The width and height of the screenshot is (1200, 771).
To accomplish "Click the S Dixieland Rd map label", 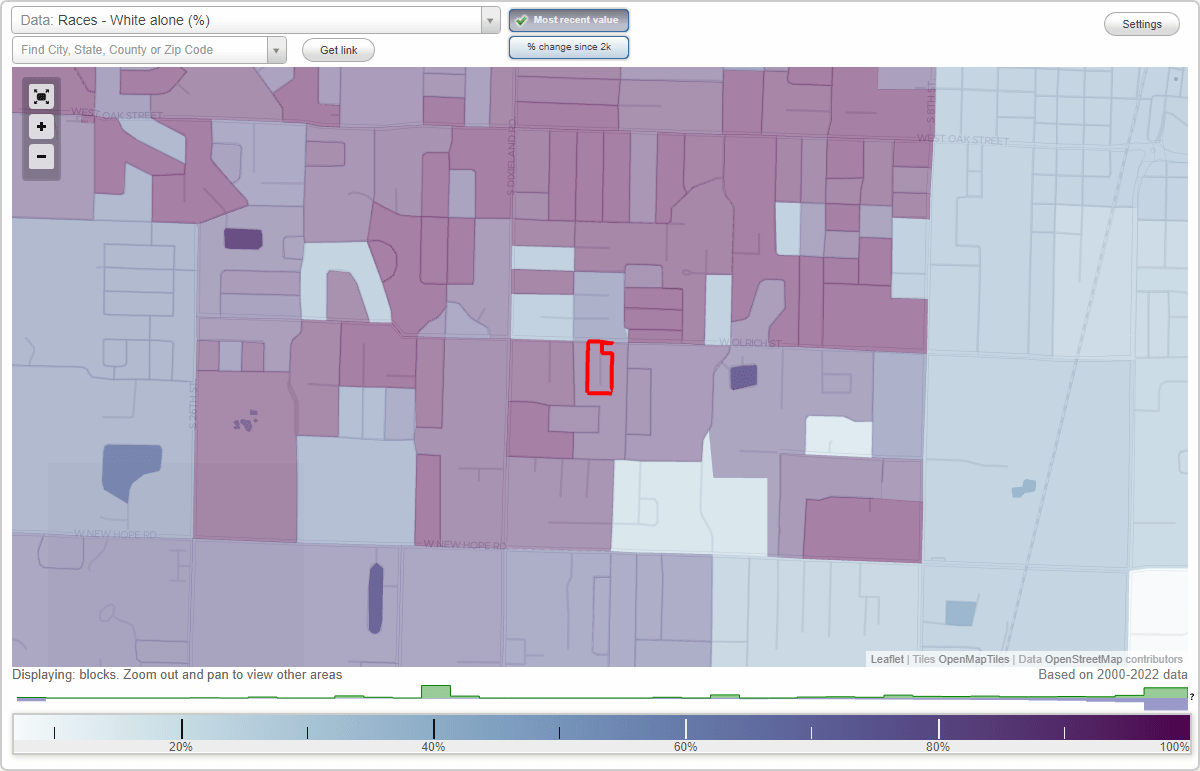I will [509, 155].
